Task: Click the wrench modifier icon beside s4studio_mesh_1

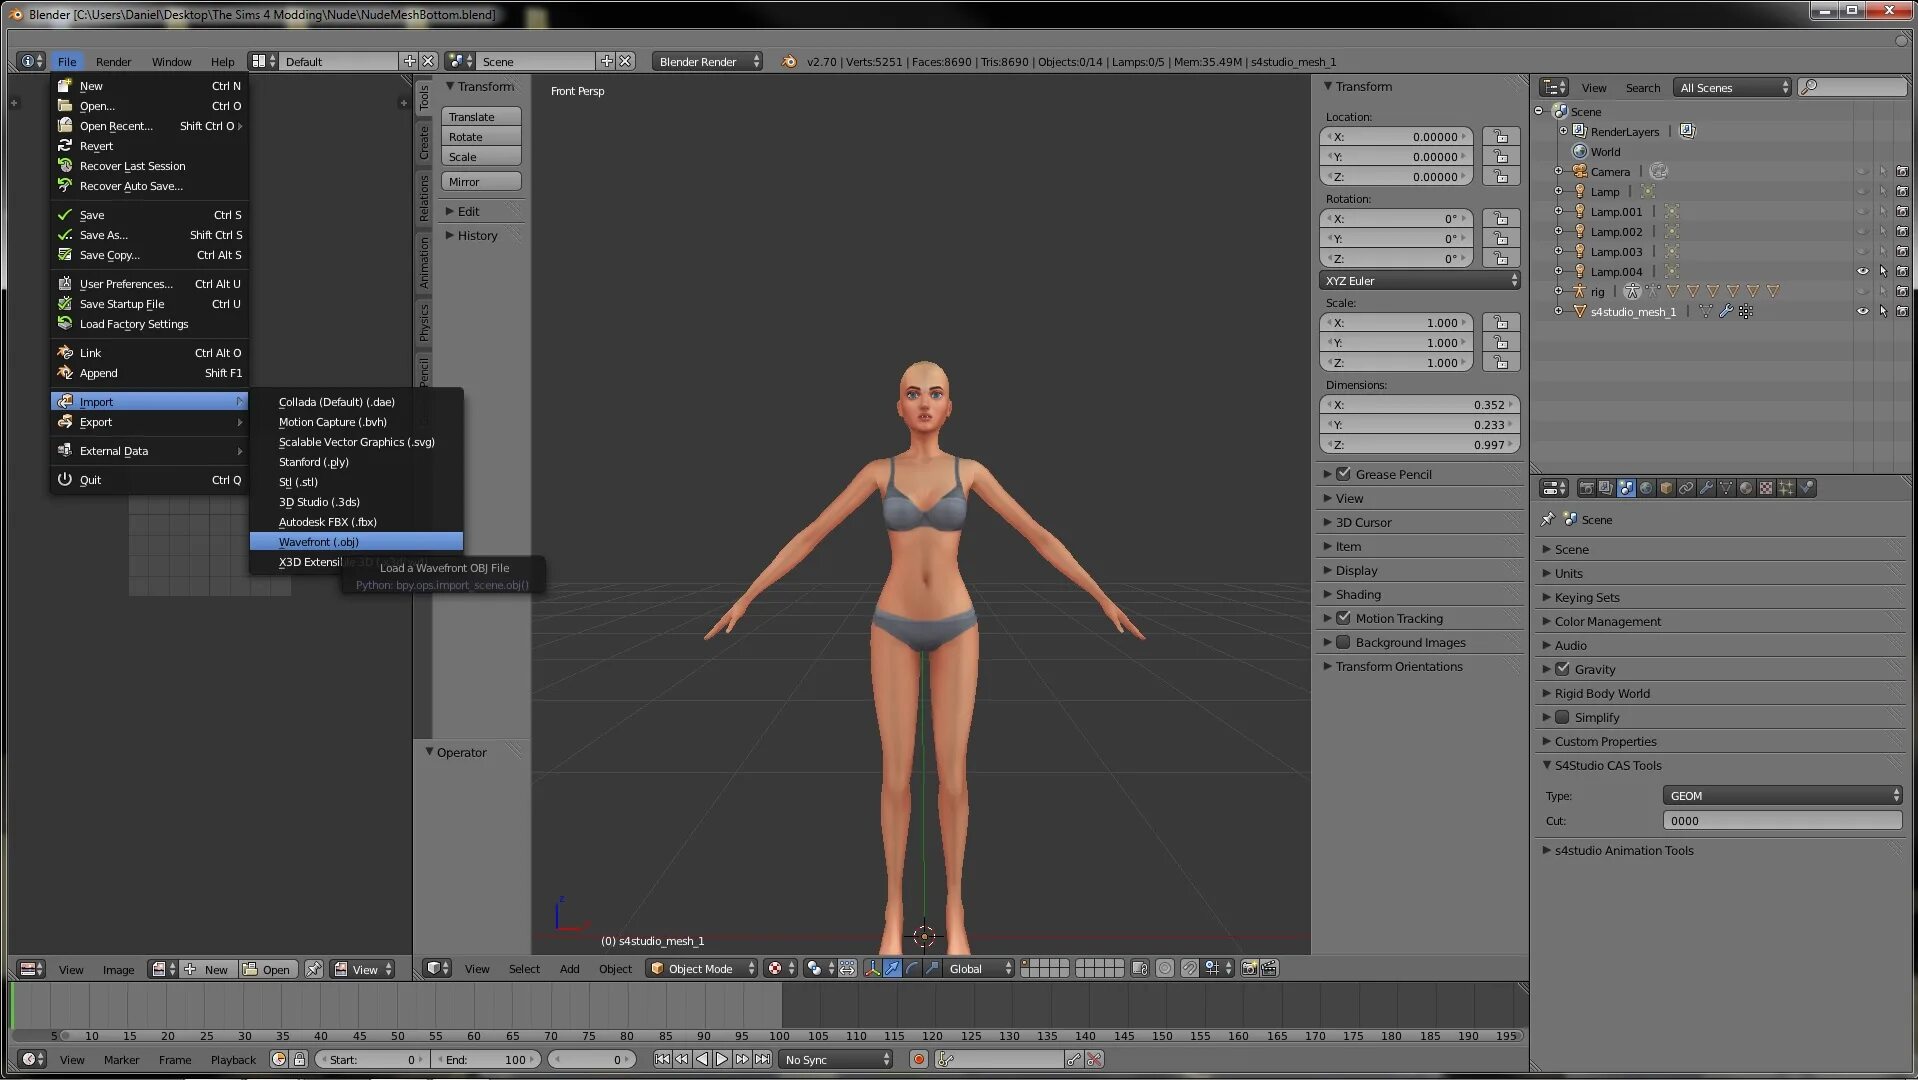Action: pos(1726,311)
